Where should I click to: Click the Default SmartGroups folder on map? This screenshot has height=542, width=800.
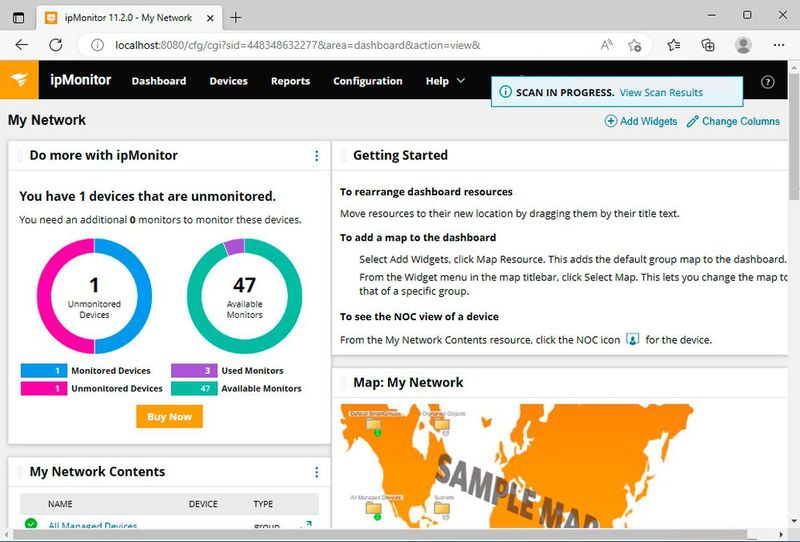pos(373,425)
